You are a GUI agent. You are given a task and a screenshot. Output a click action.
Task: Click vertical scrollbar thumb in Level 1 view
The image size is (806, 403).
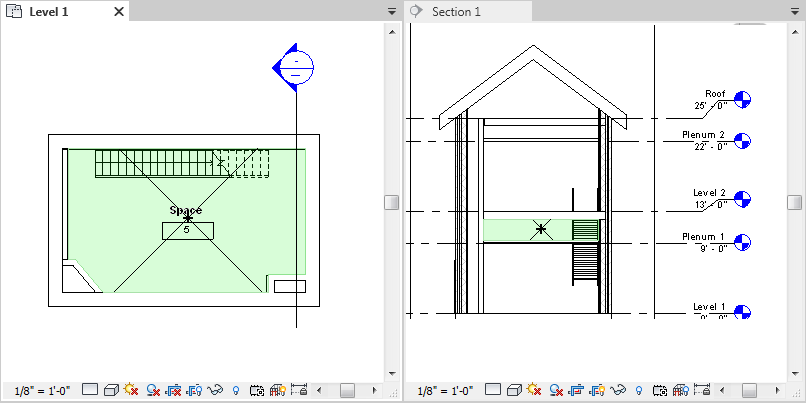pos(392,202)
